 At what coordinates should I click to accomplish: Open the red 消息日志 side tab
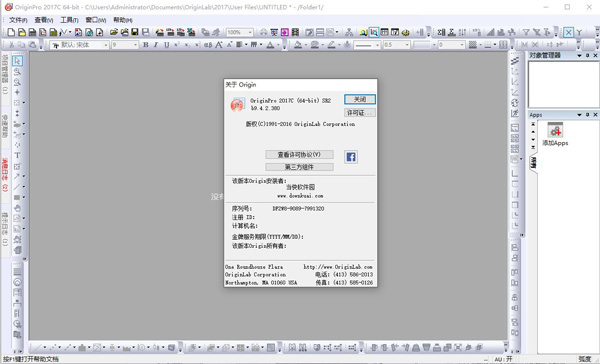point(5,175)
